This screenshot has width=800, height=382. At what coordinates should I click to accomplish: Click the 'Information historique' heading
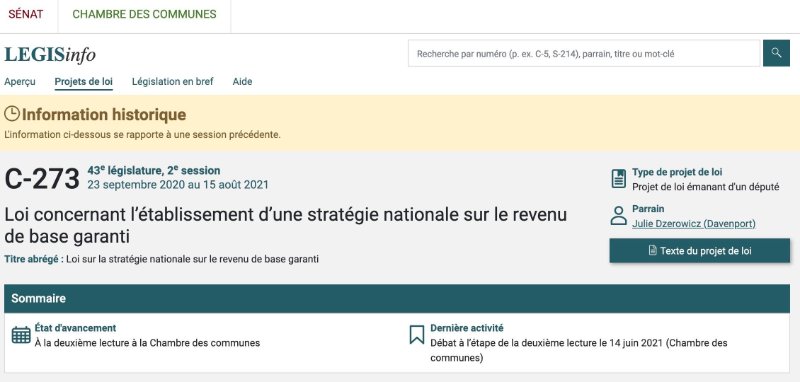104,114
